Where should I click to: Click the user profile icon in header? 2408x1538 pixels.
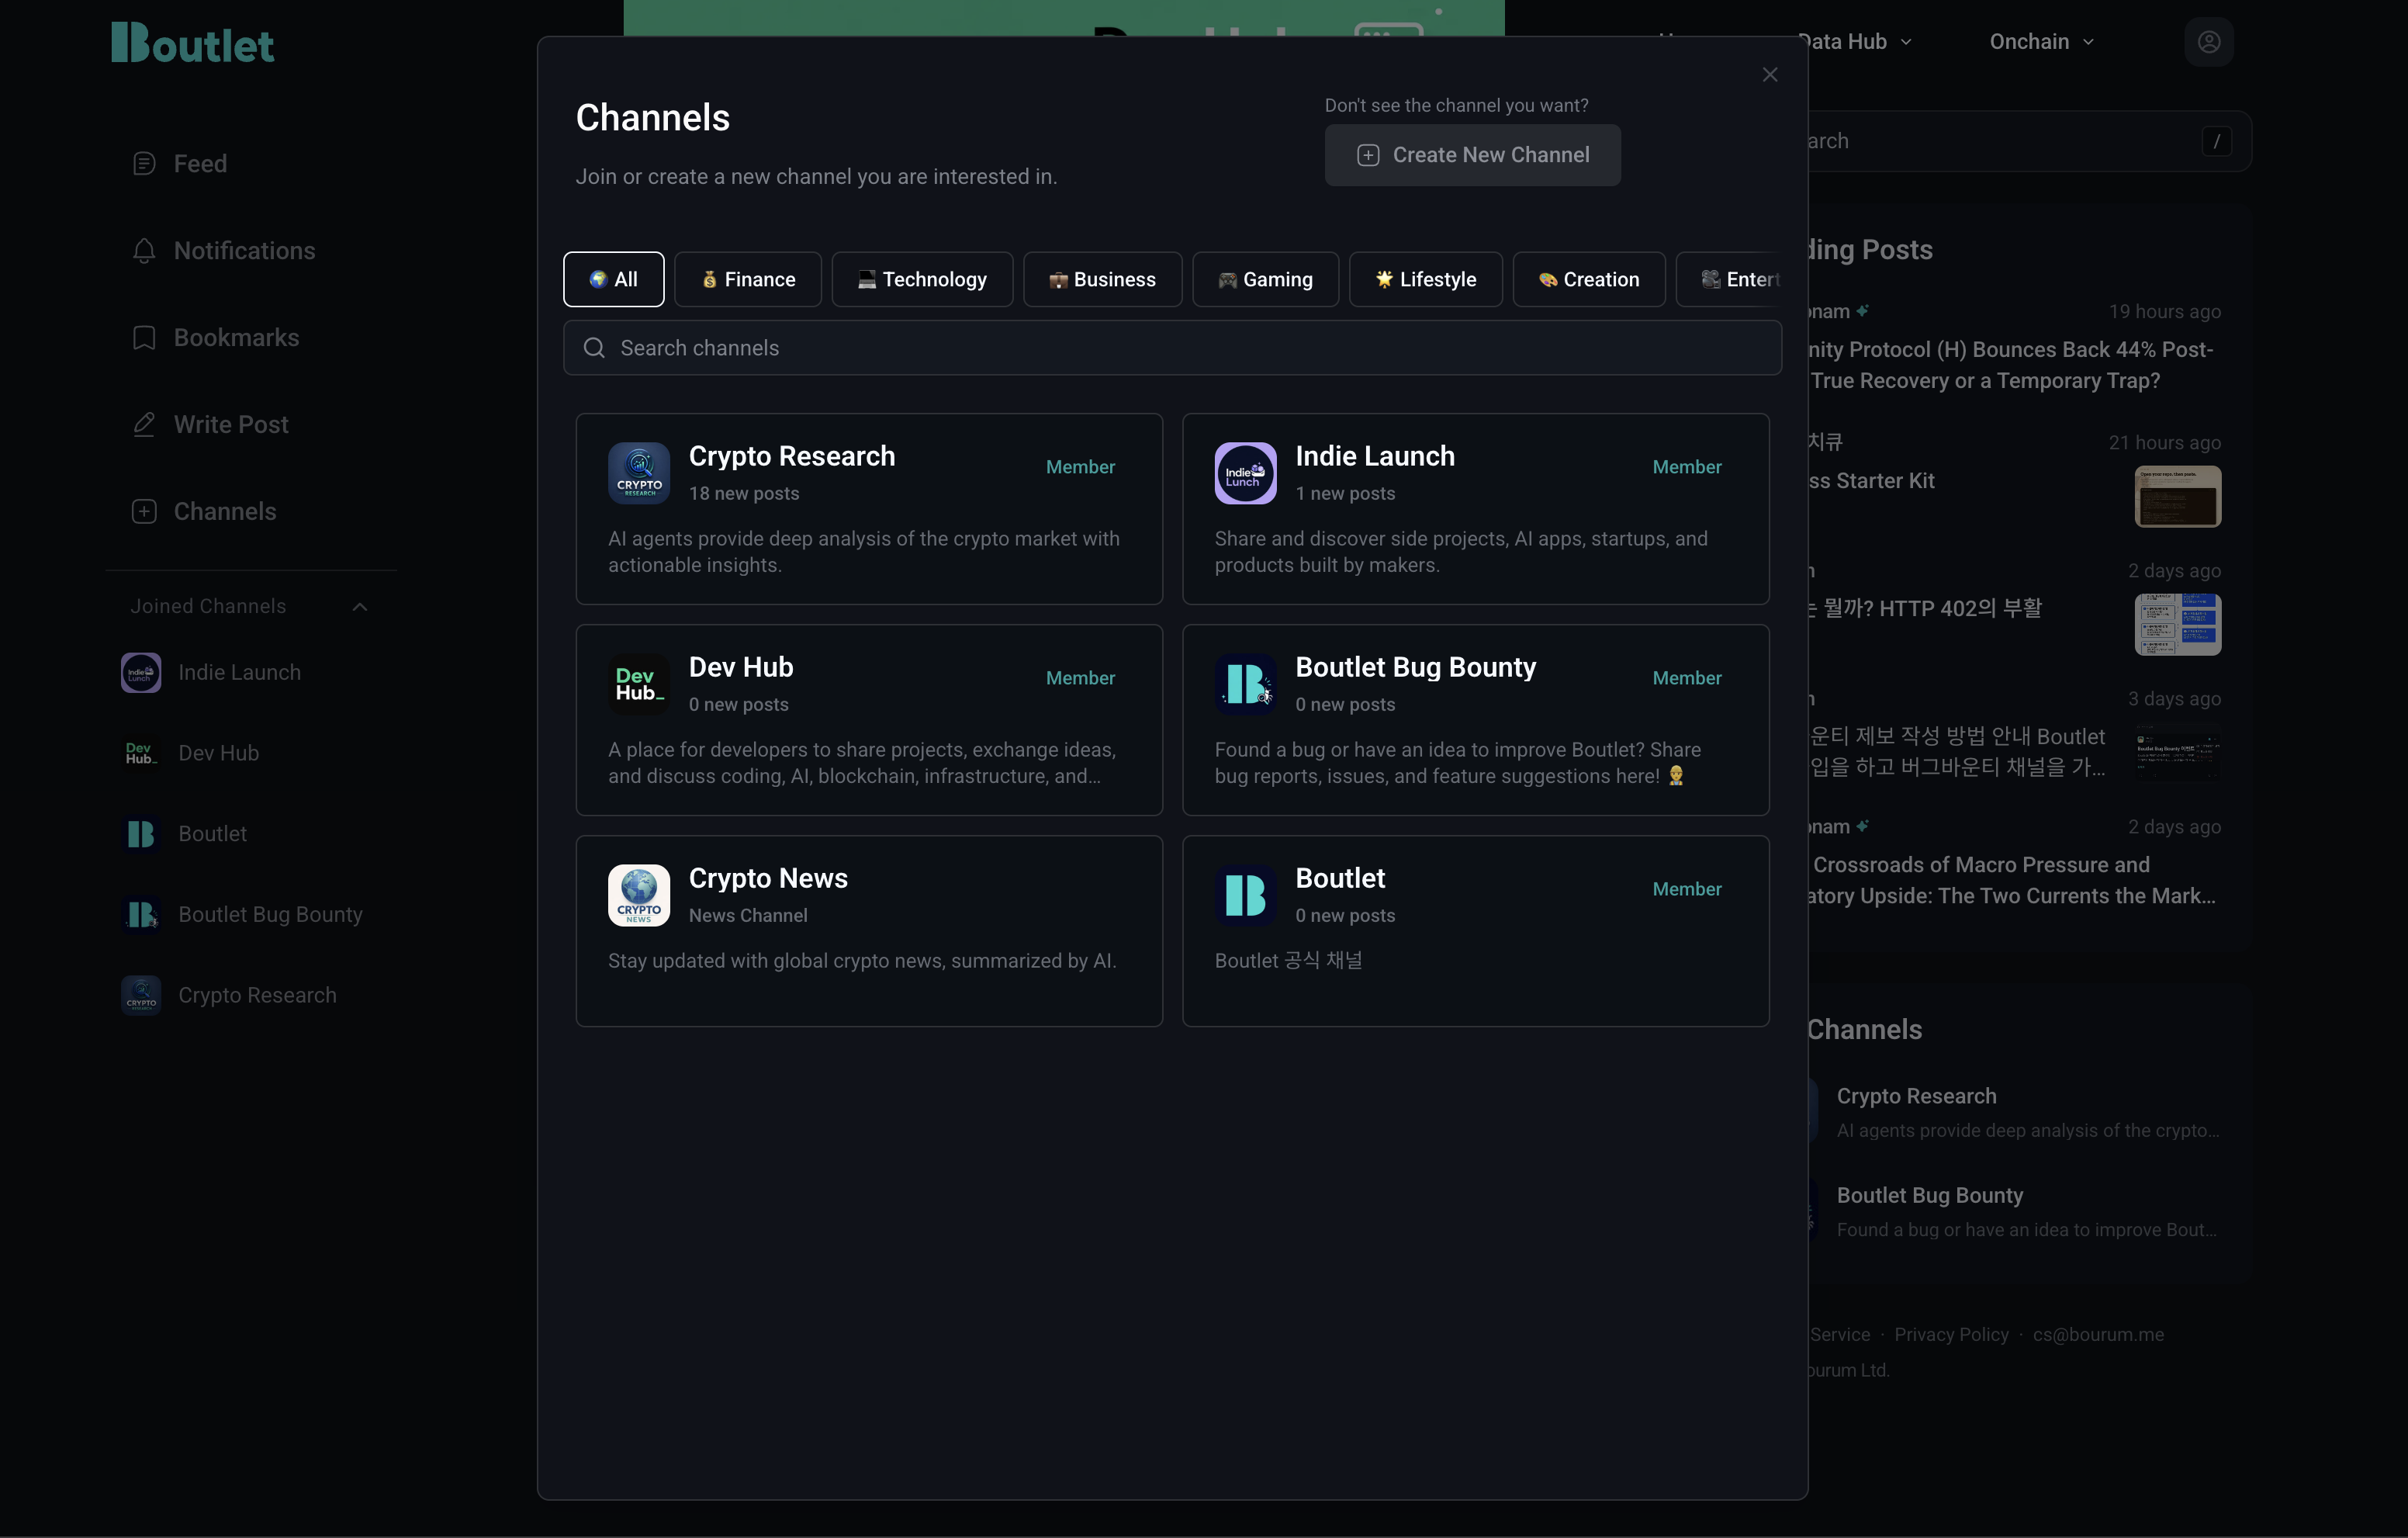pyautogui.click(x=2209, y=42)
